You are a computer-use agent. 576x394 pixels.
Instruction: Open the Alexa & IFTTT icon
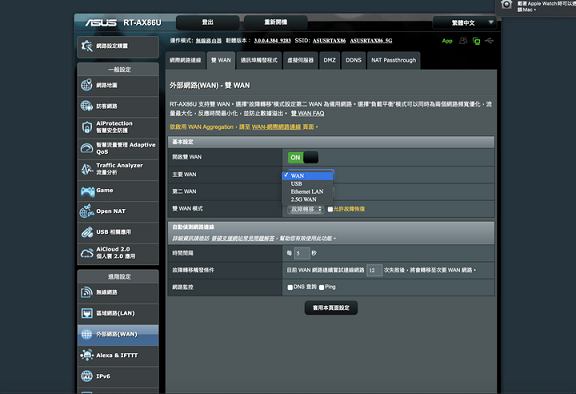pyautogui.click(x=87, y=355)
